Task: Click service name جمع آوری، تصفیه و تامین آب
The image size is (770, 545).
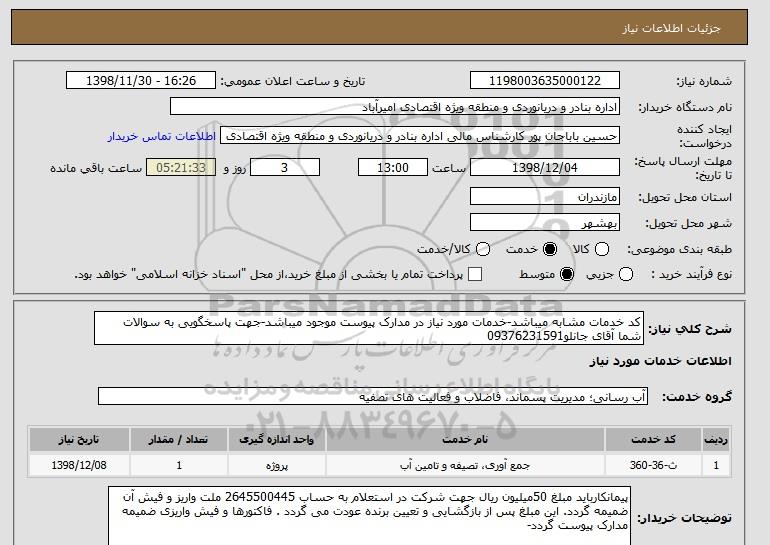Action: tap(465, 465)
